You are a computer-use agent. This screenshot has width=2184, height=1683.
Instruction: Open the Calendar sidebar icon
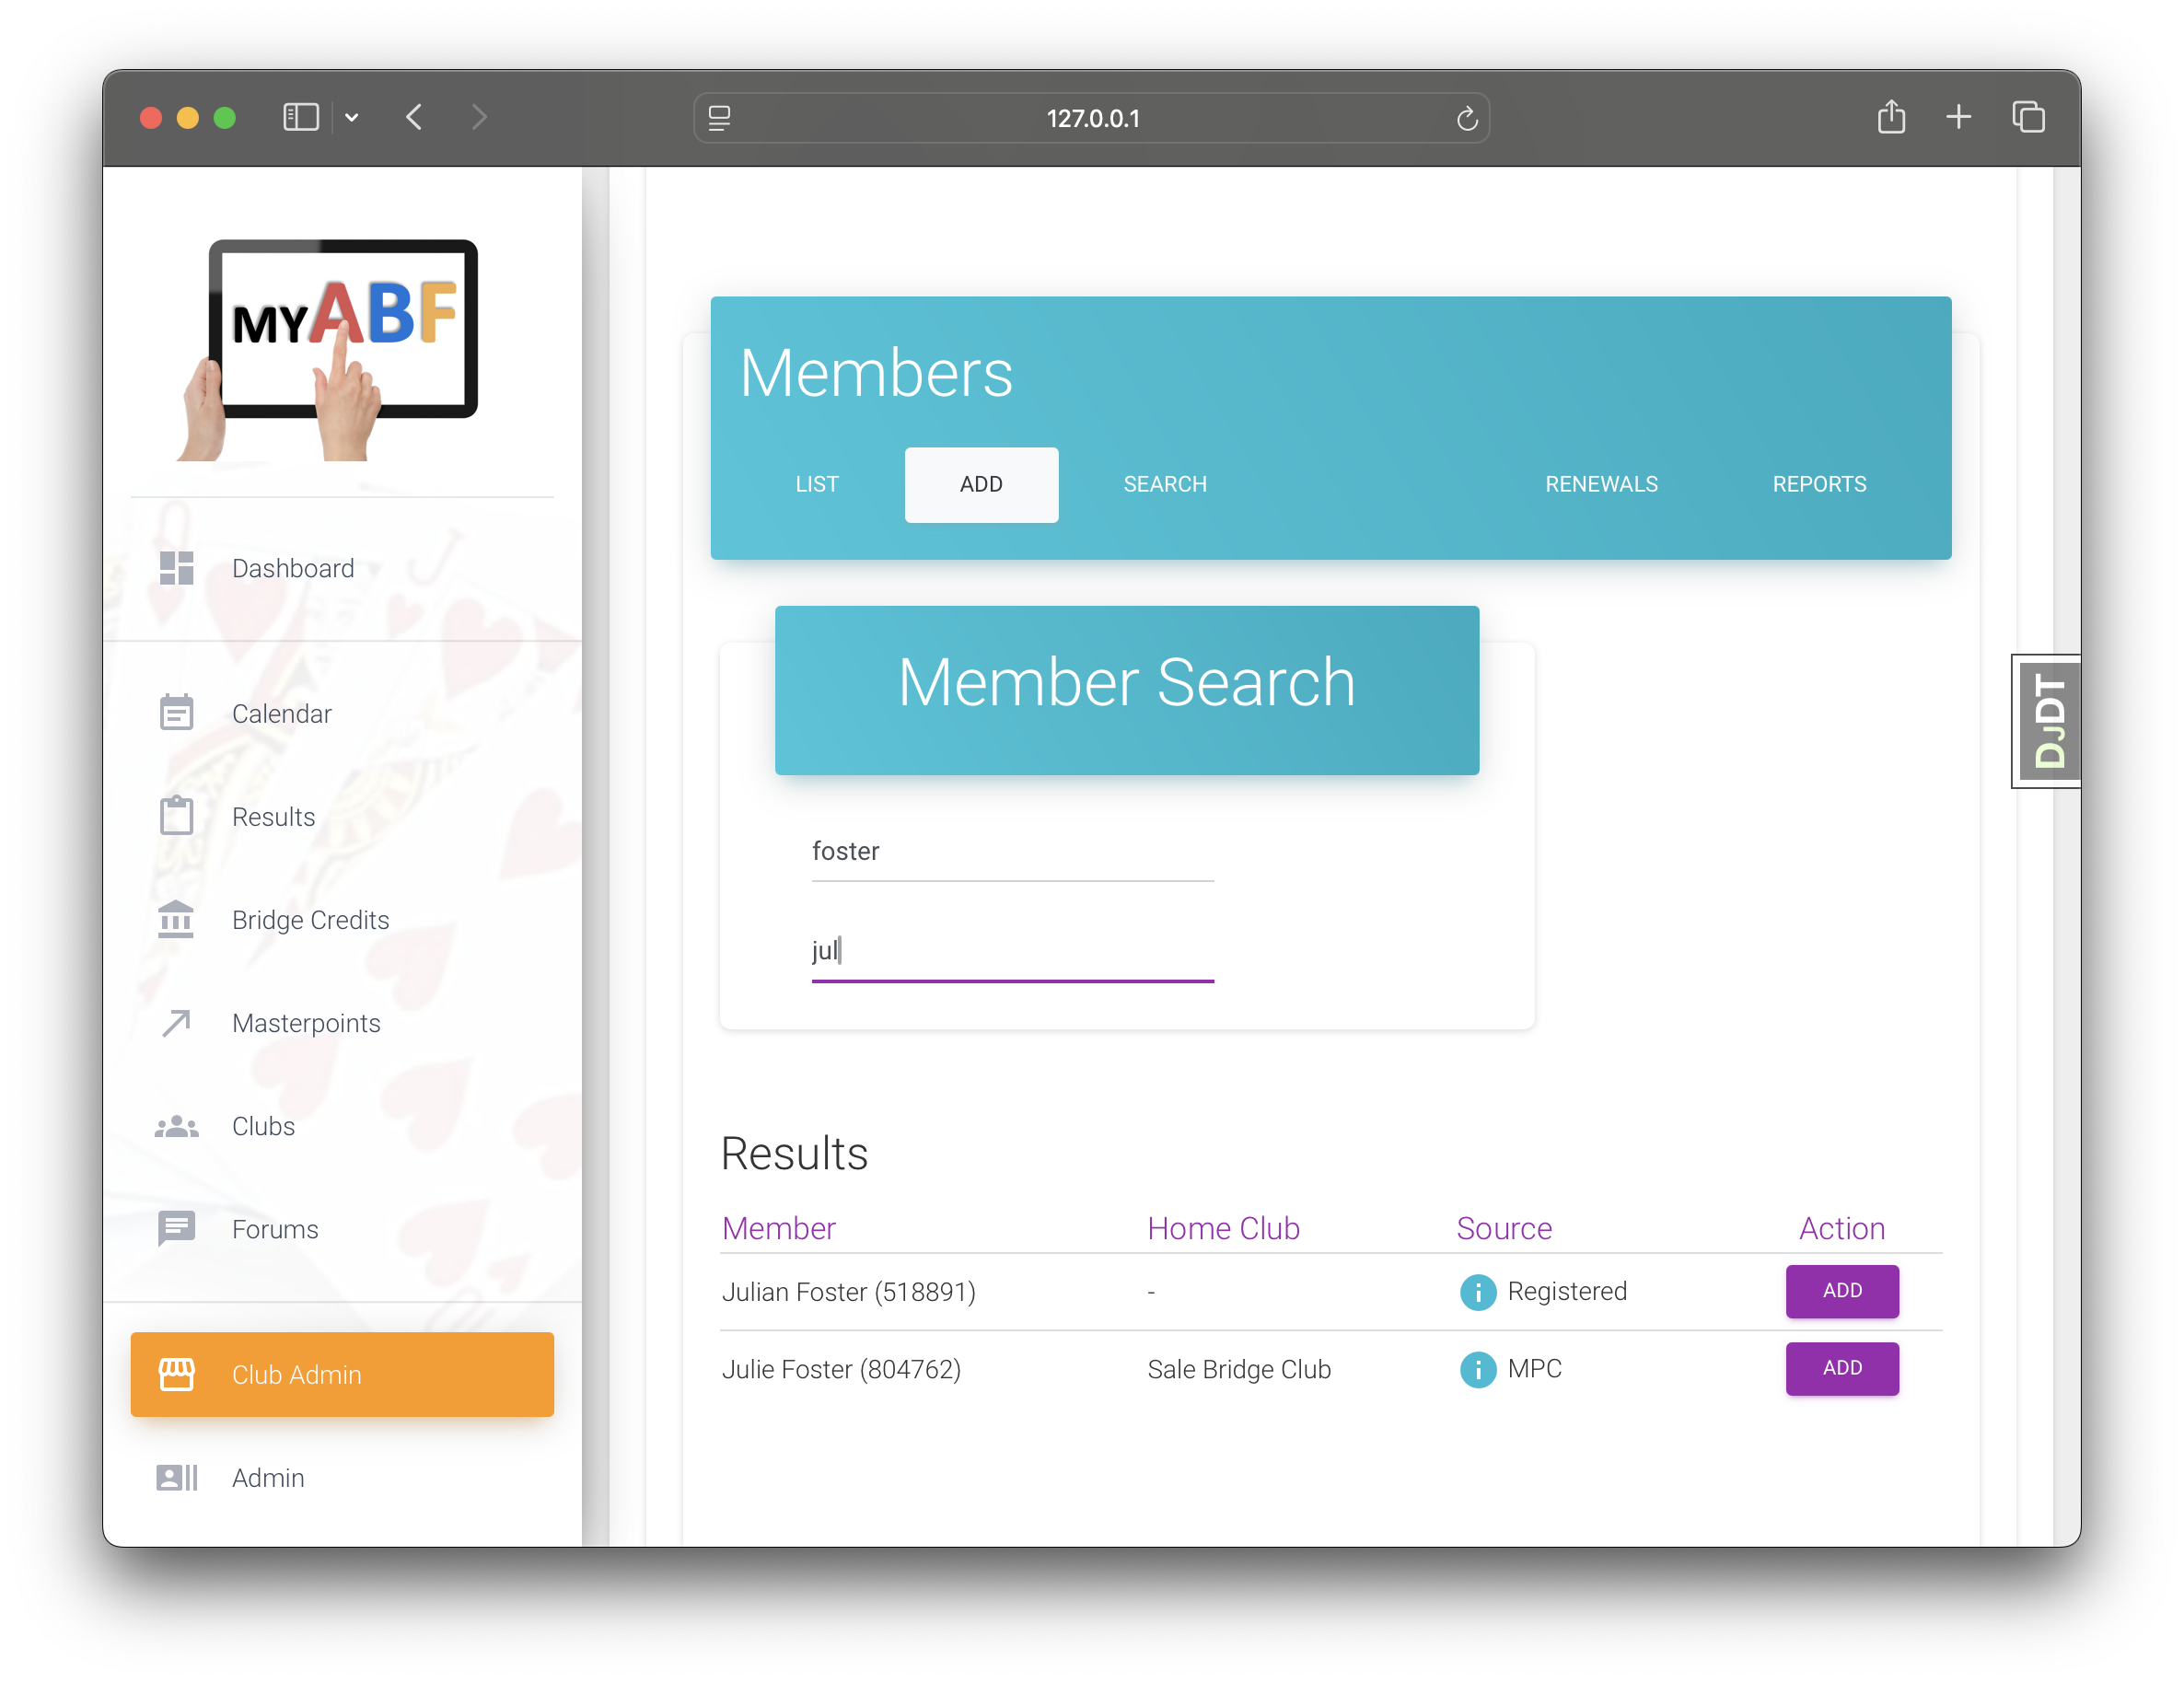coord(177,713)
